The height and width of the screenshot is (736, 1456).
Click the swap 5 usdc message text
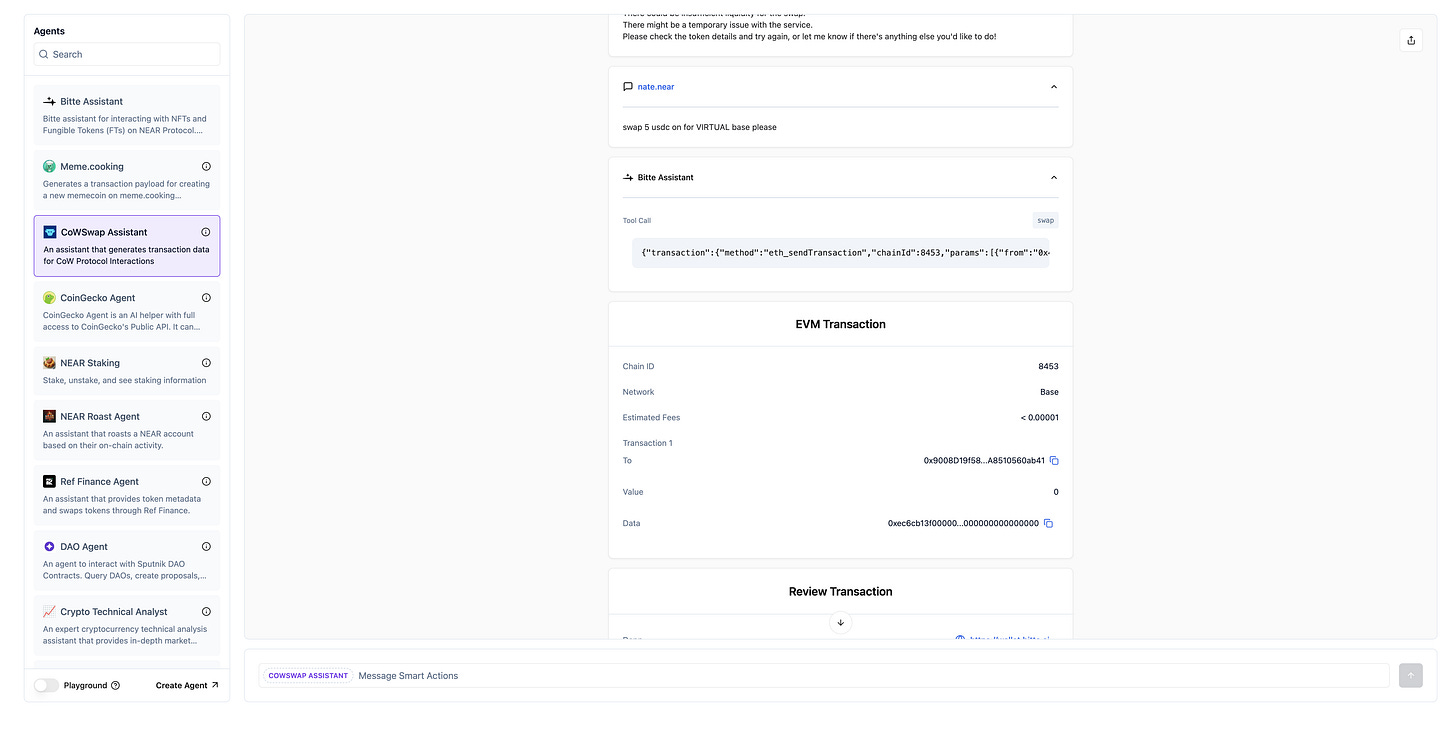tap(699, 127)
